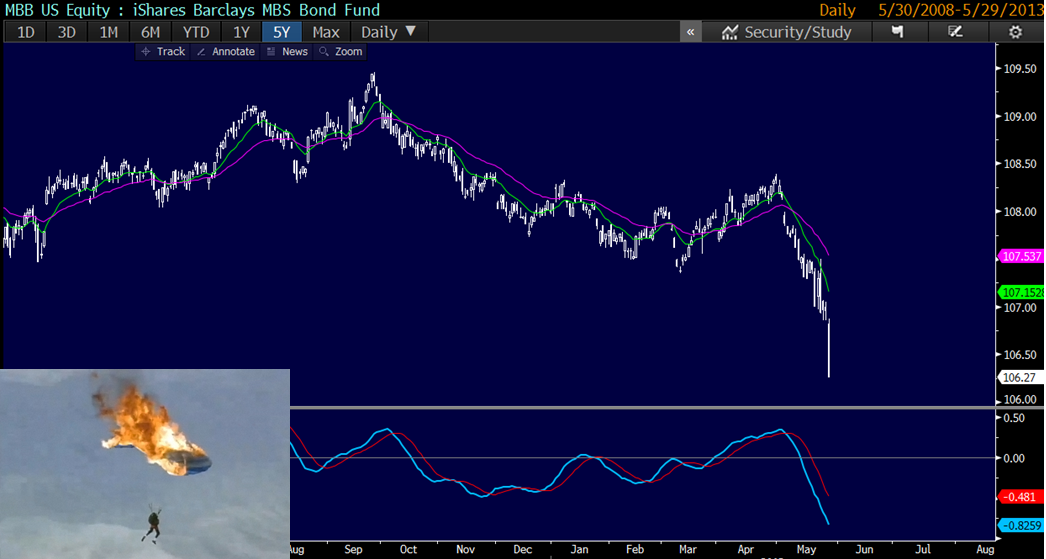Activate the Zoom tool
This screenshot has height=559, width=1046.
click(x=340, y=51)
